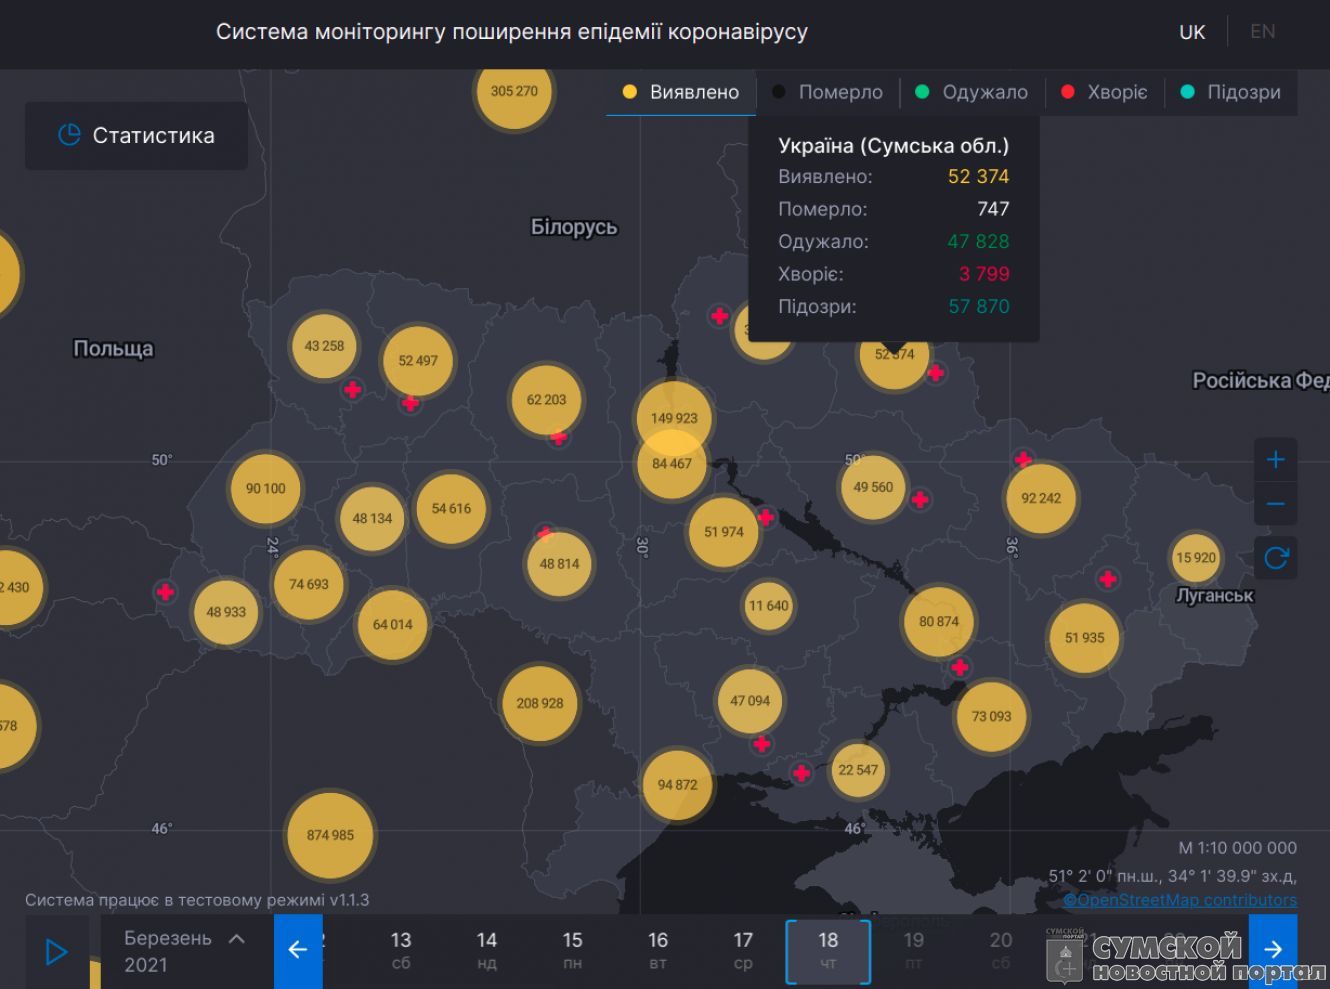Switch to the Померло data layer
Viewport: 1330px width, 989px height.
pos(828,92)
